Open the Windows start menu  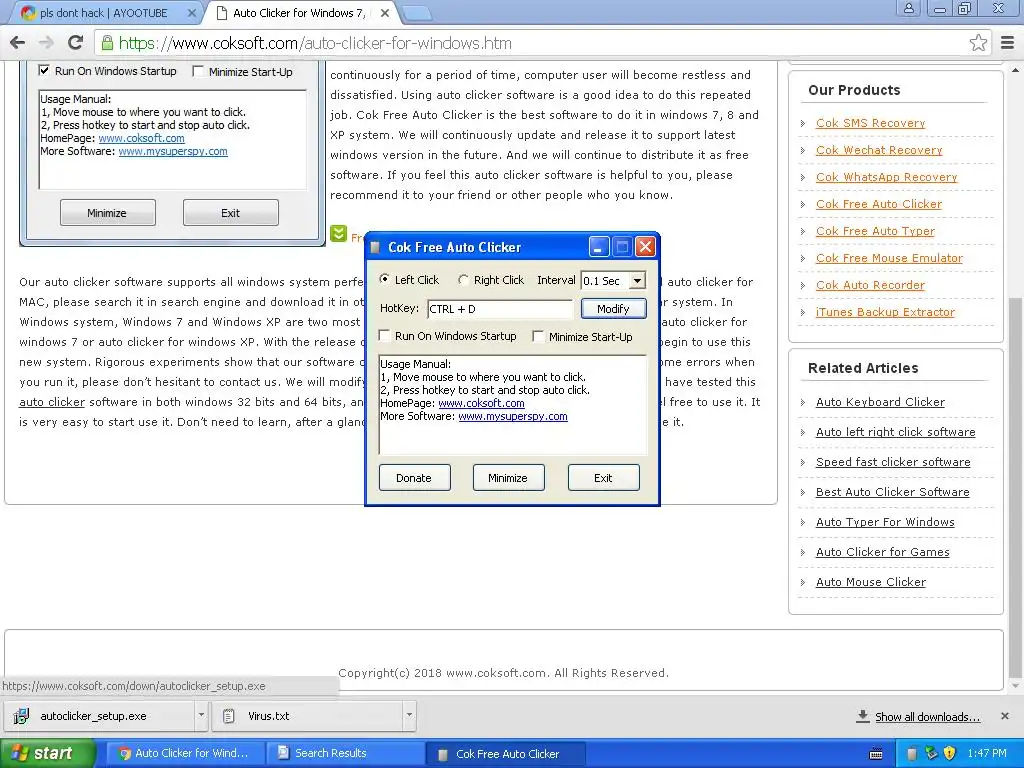pos(48,753)
